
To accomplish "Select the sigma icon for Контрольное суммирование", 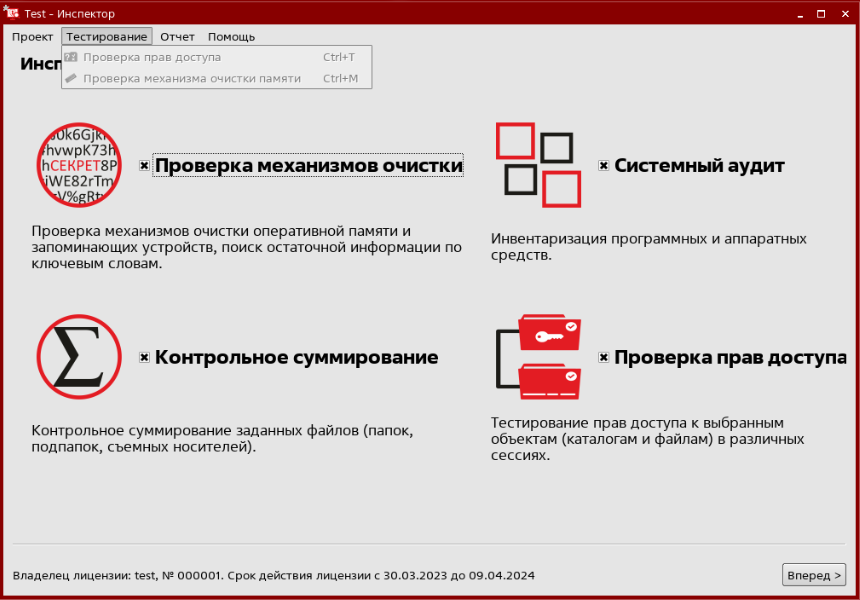I will pyautogui.click(x=79, y=357).
